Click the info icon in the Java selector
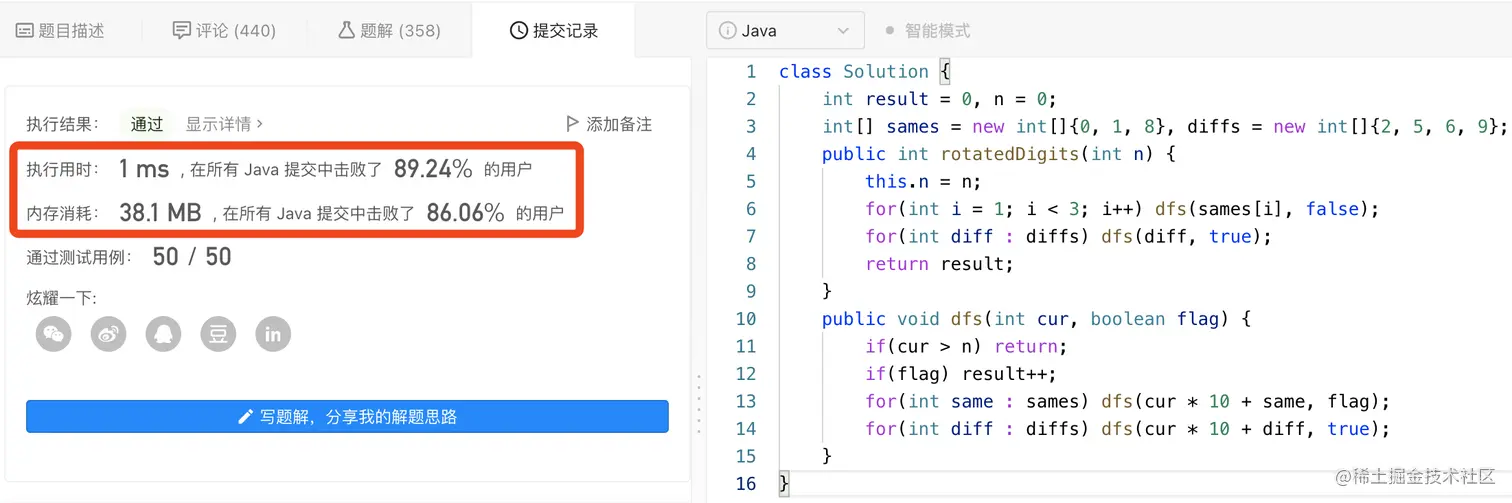The image size is (1512, 503). (728, 31)
